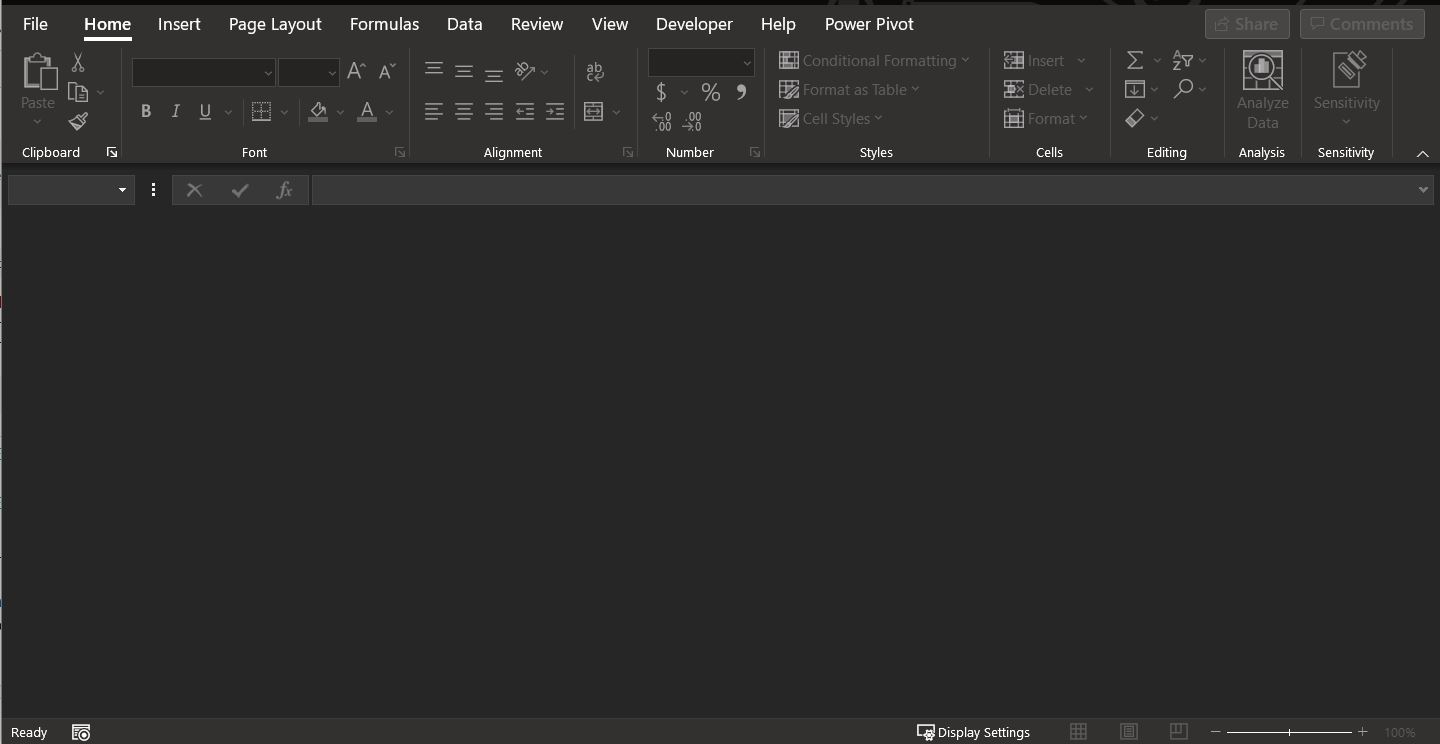Open Sort & Filter options
Viewport: 1440px width, 744px height.
tap(1183, 61)
